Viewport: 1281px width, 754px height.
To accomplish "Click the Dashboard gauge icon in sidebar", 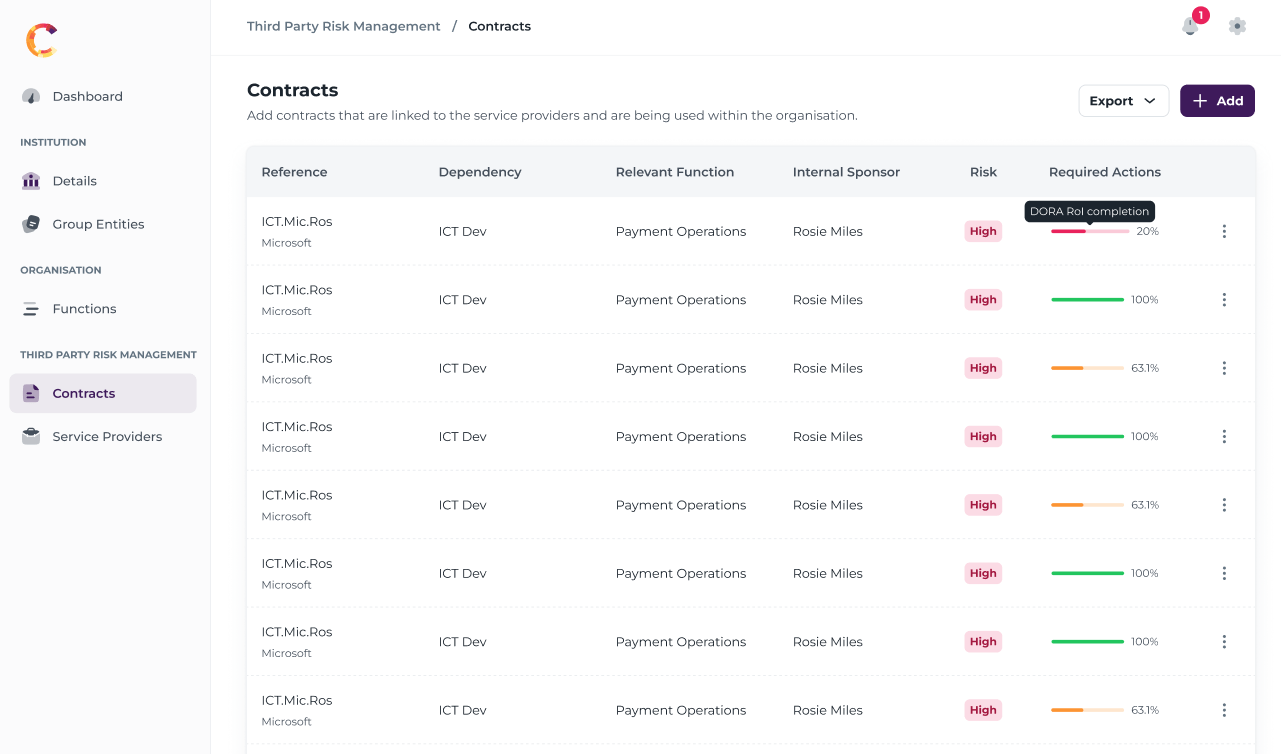I will tap(31, 97).
